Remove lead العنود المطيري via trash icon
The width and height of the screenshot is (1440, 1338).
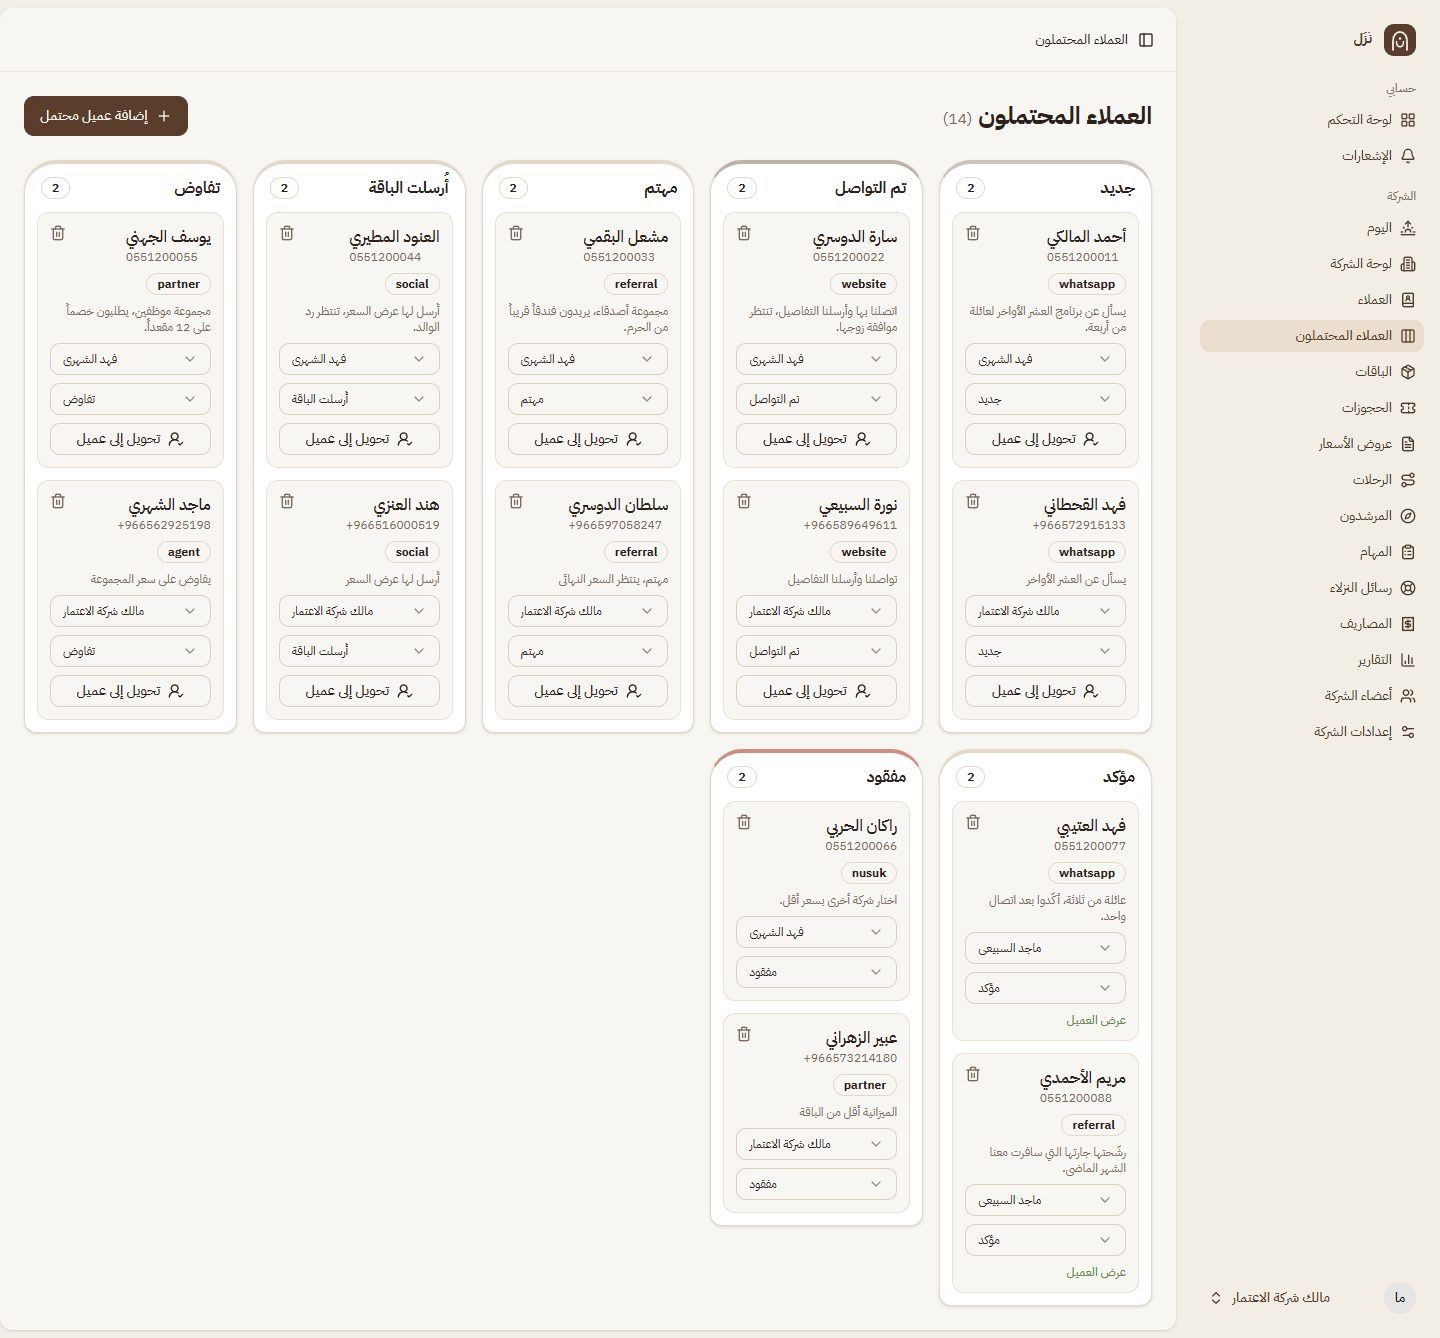[x=287, y=233]
